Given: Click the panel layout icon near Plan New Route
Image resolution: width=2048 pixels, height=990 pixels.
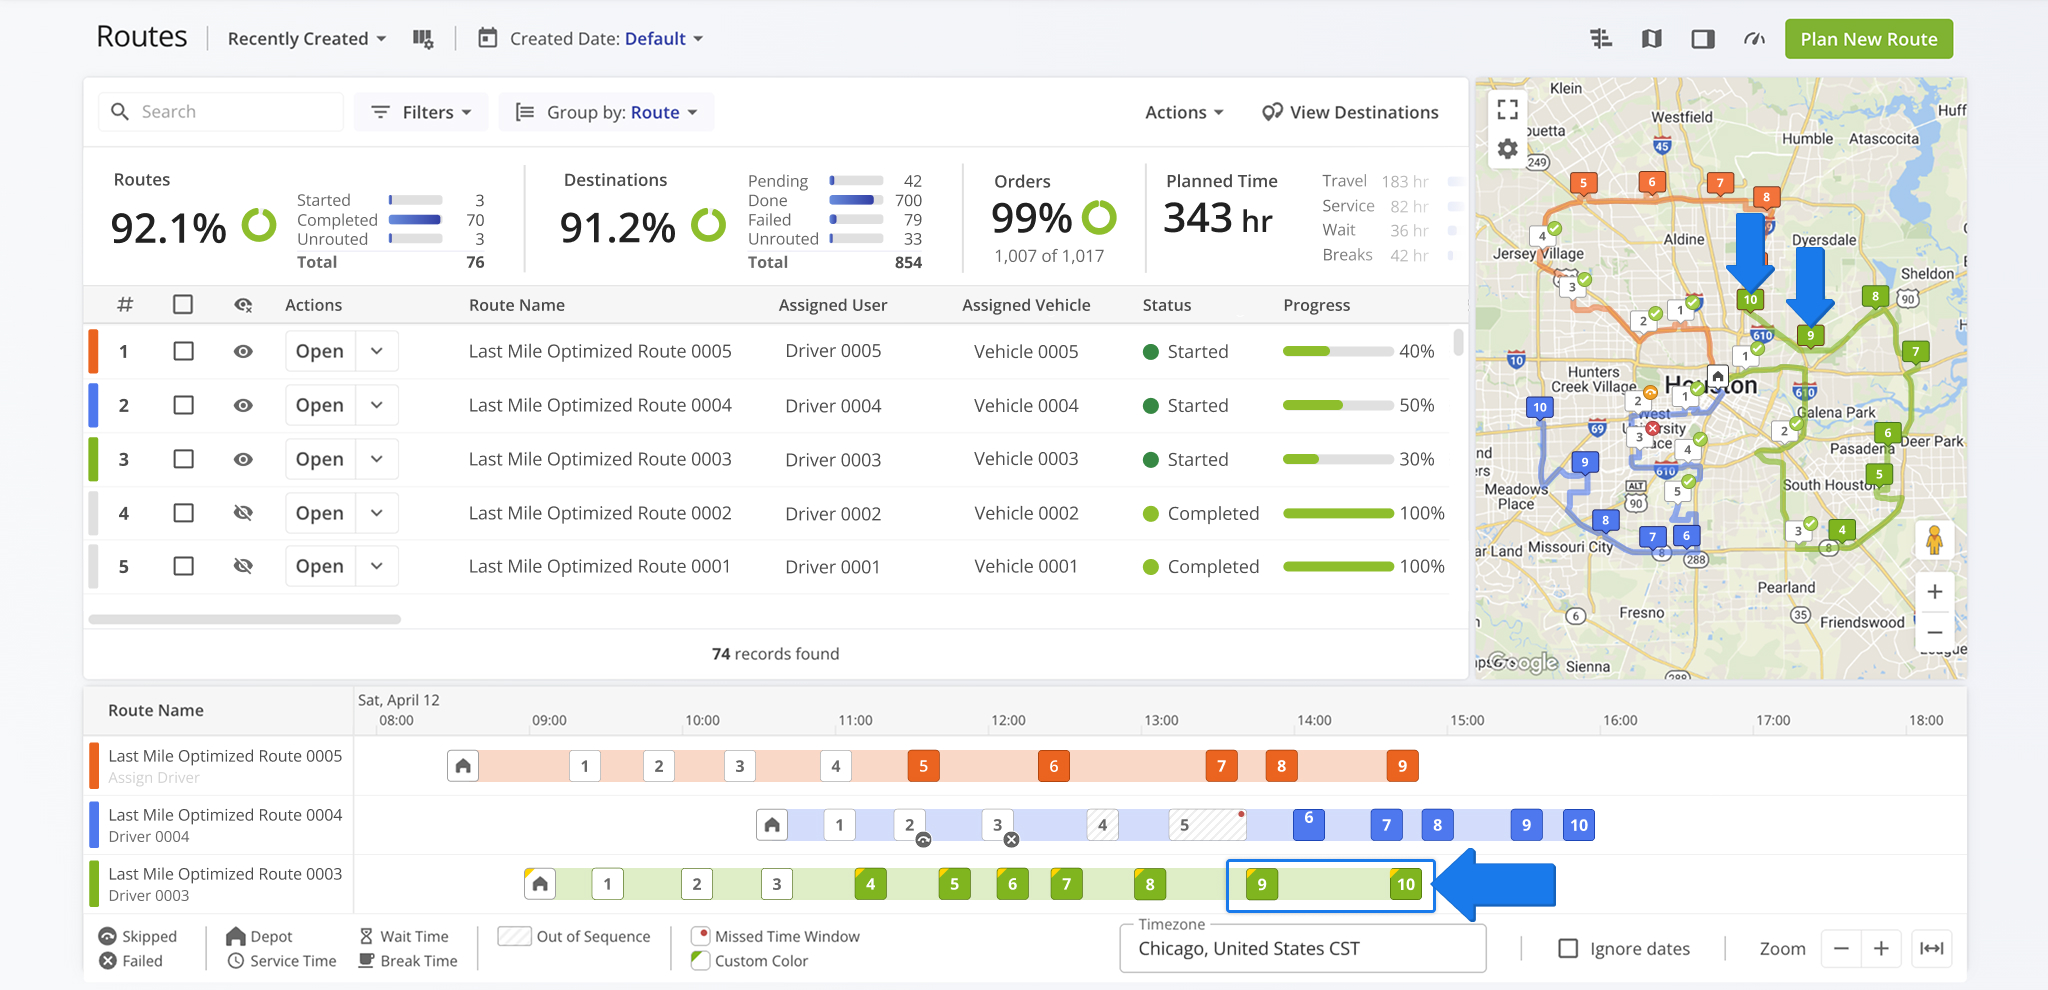Looking at the screenshot, I should tap(1703, 38).
